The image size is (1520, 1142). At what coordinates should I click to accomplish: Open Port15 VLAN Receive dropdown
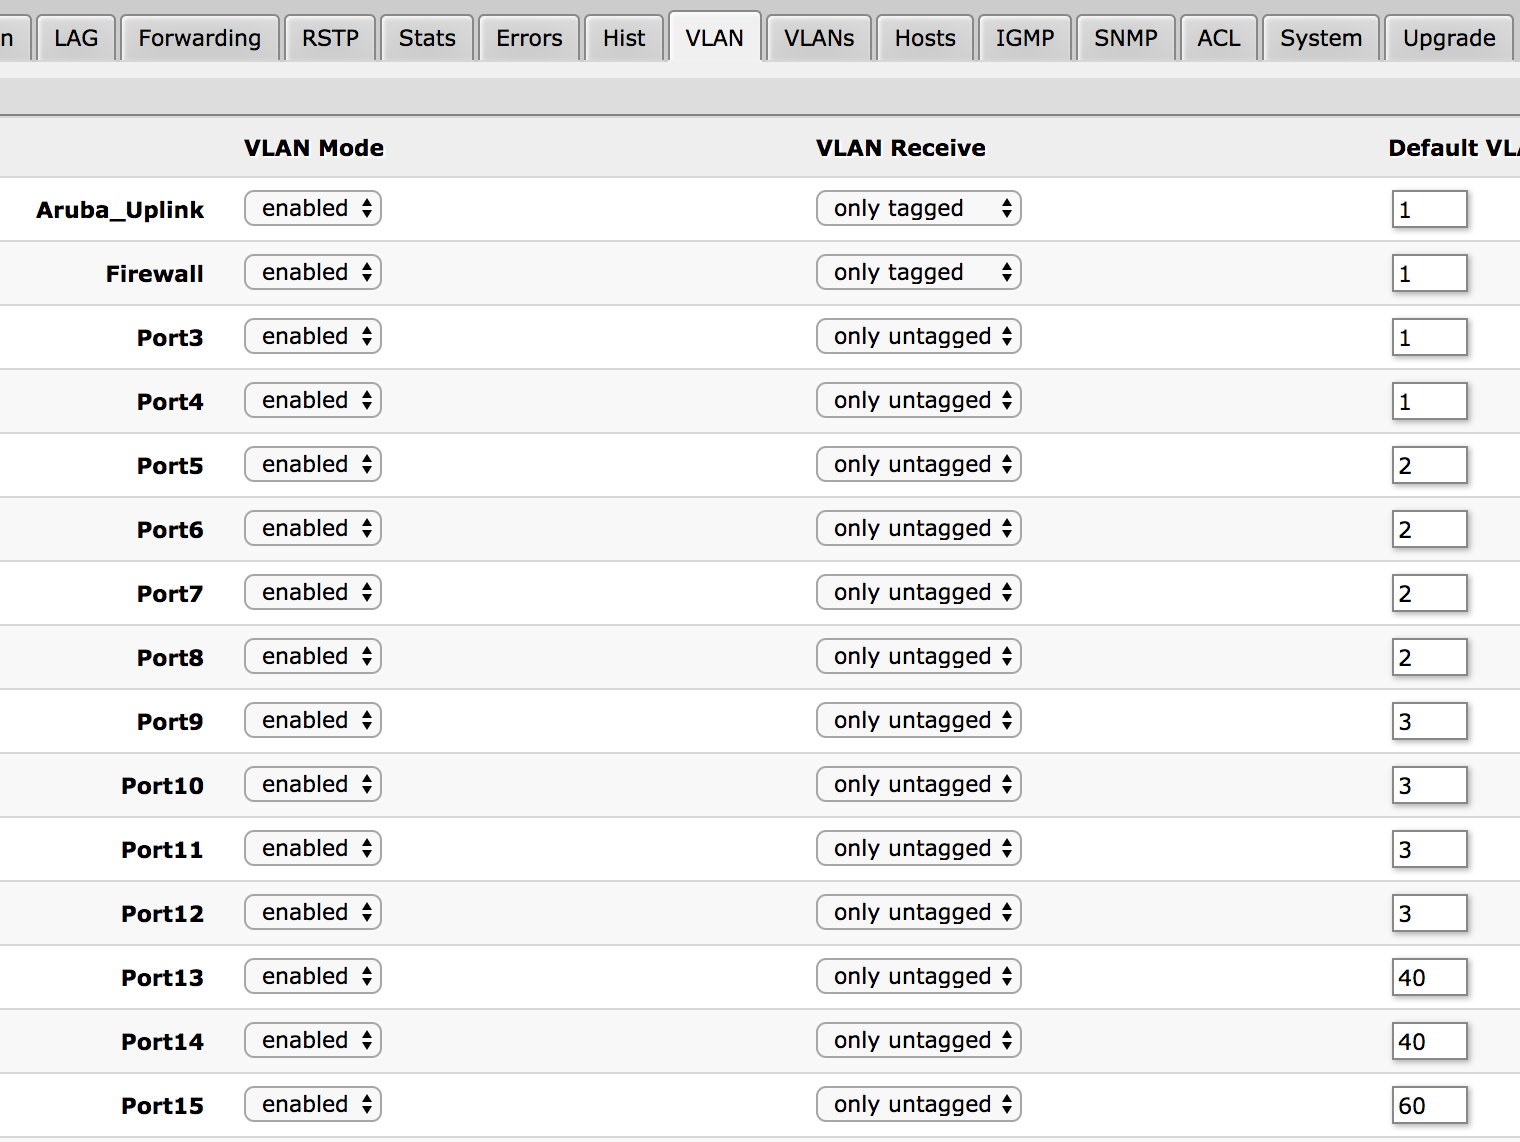click(x=918, y=1104)
